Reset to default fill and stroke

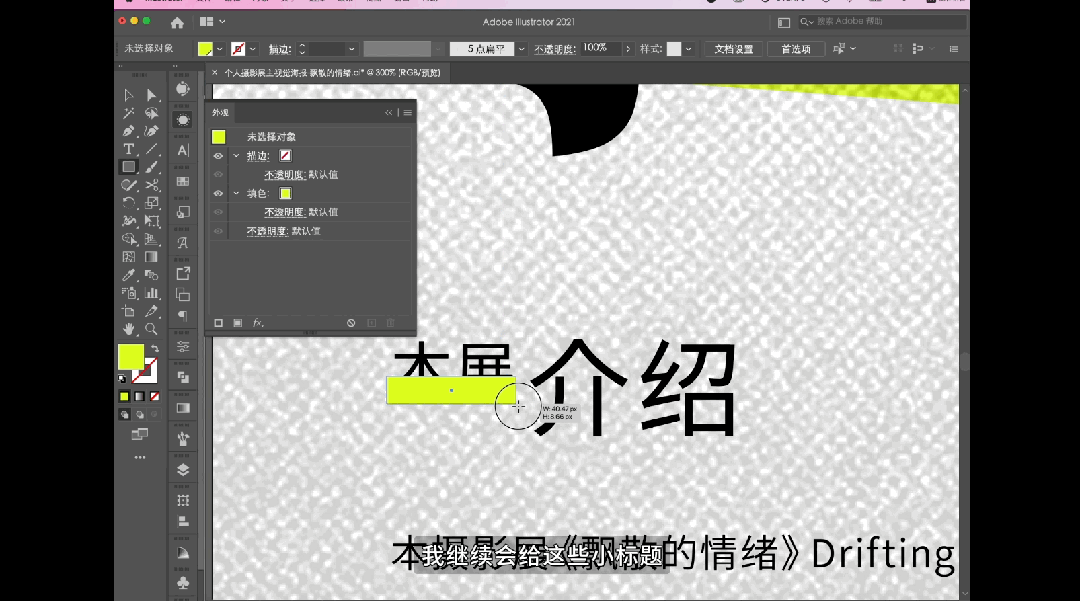click(122, 378)
